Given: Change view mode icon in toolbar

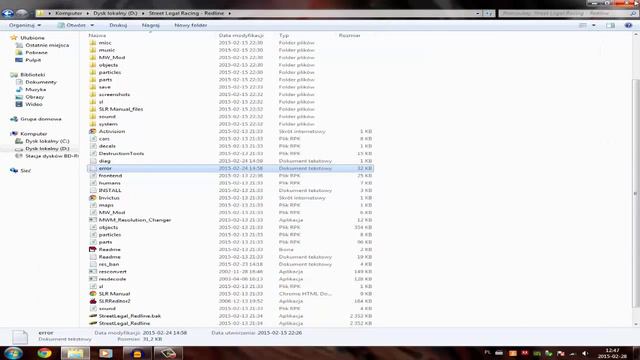Looking at the screenshot, I should click(x=583, y=25).
